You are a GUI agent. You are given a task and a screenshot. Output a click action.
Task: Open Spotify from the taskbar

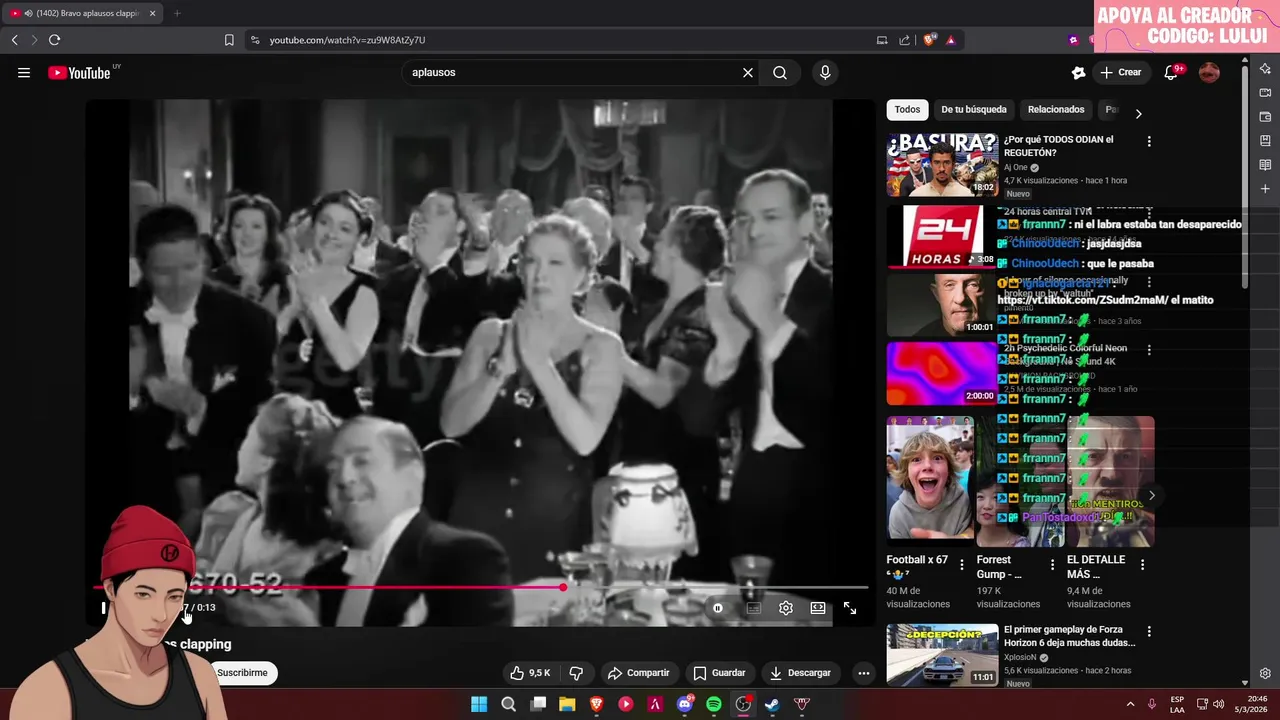714,704
